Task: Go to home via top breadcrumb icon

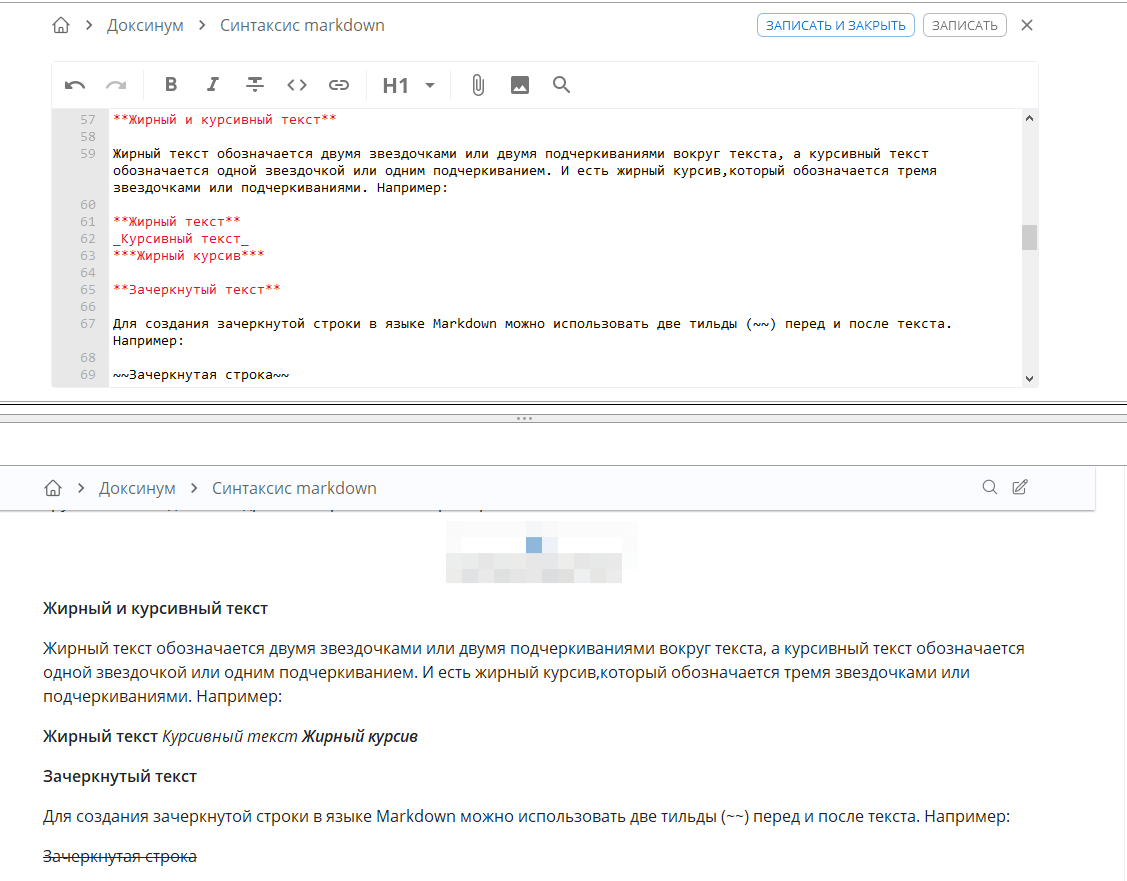Action: coord(61,26)
